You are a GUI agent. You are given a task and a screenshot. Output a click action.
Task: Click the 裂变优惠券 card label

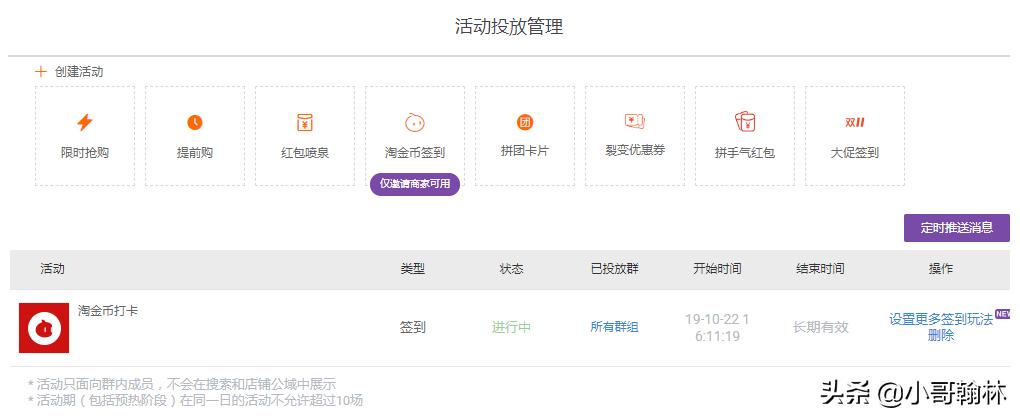tap(634, 150)
